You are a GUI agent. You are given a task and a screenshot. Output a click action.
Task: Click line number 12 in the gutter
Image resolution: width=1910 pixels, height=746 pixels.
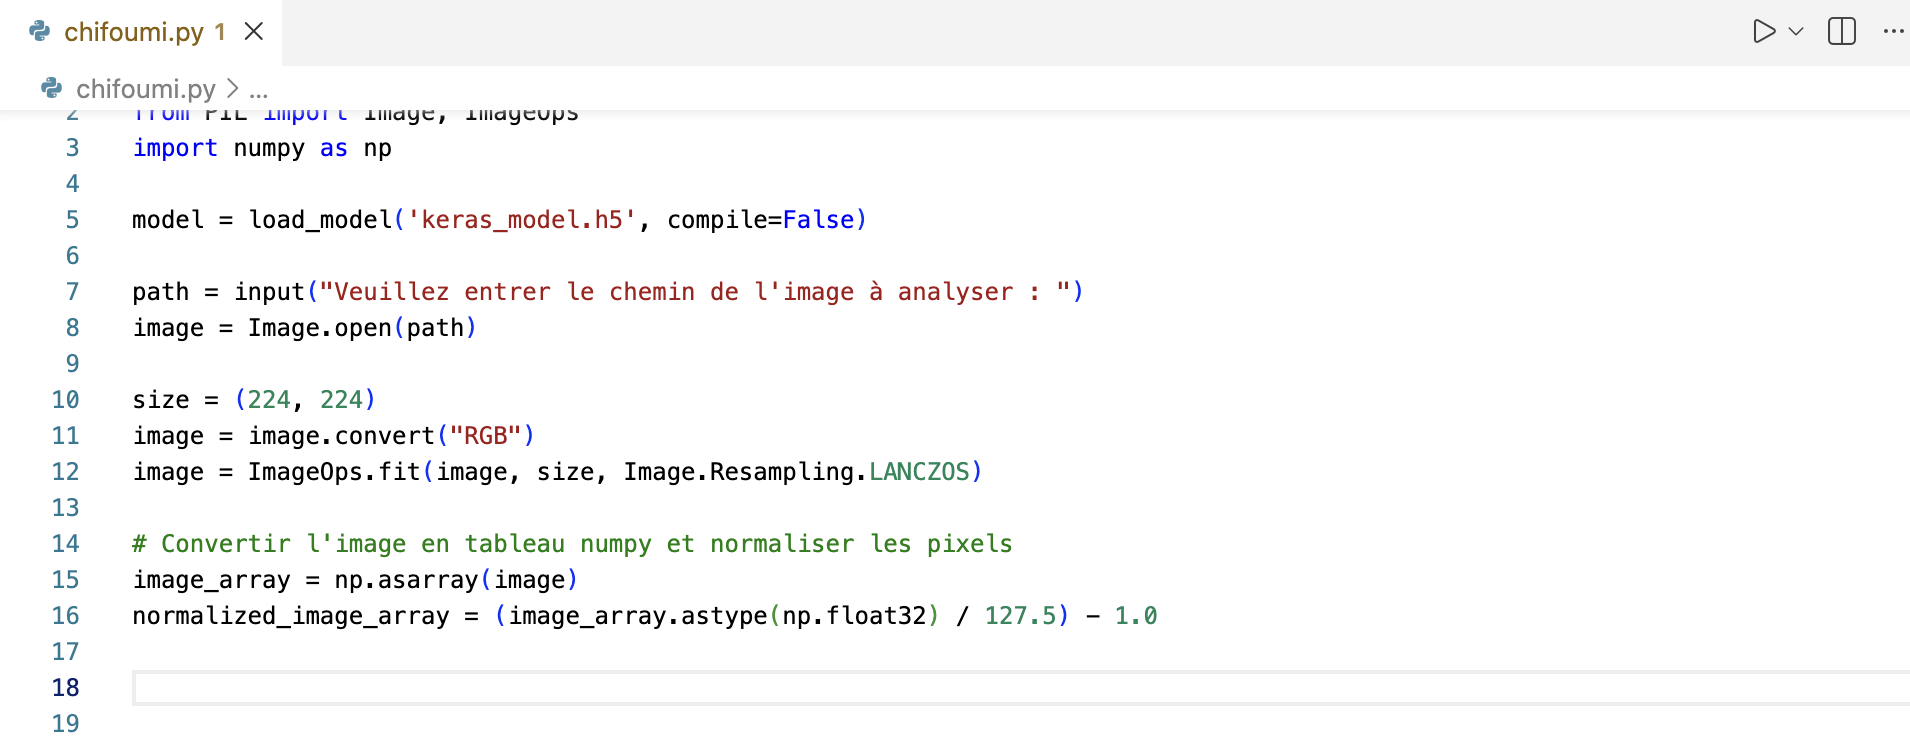click(x=66, y=472)
